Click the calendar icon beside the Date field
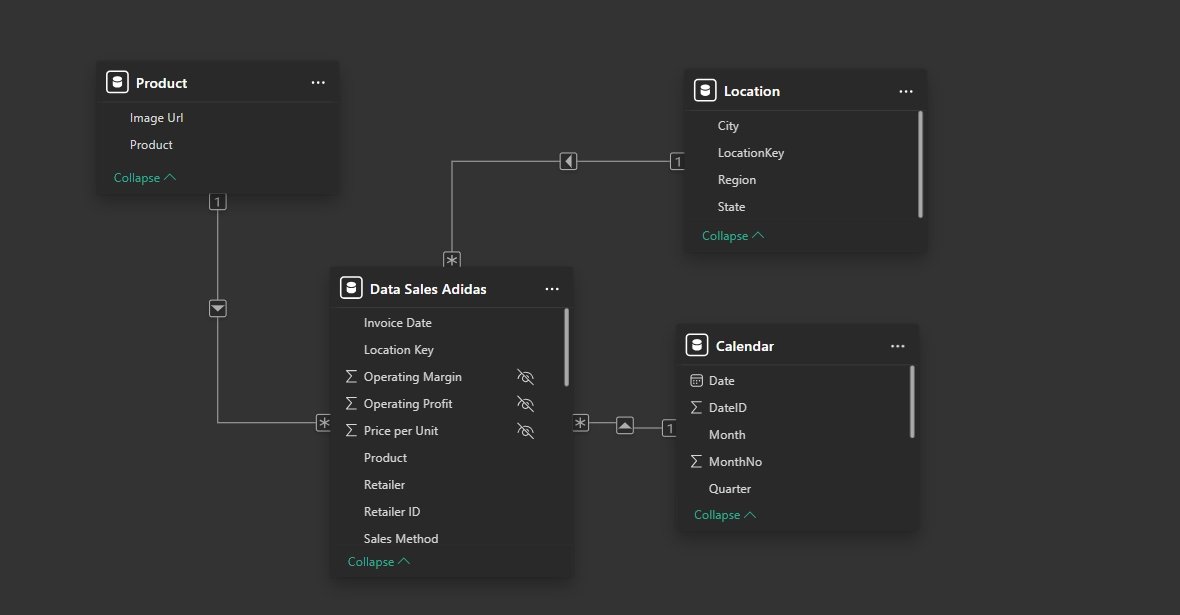This screenshot has height=615, width=1180. click(x=699, y=380)
